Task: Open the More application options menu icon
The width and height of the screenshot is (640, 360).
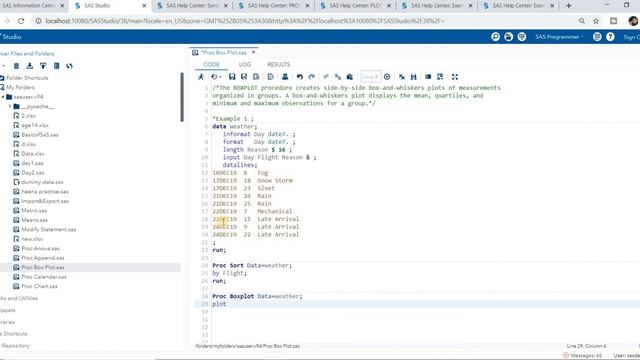Action: tap(597, 37)
